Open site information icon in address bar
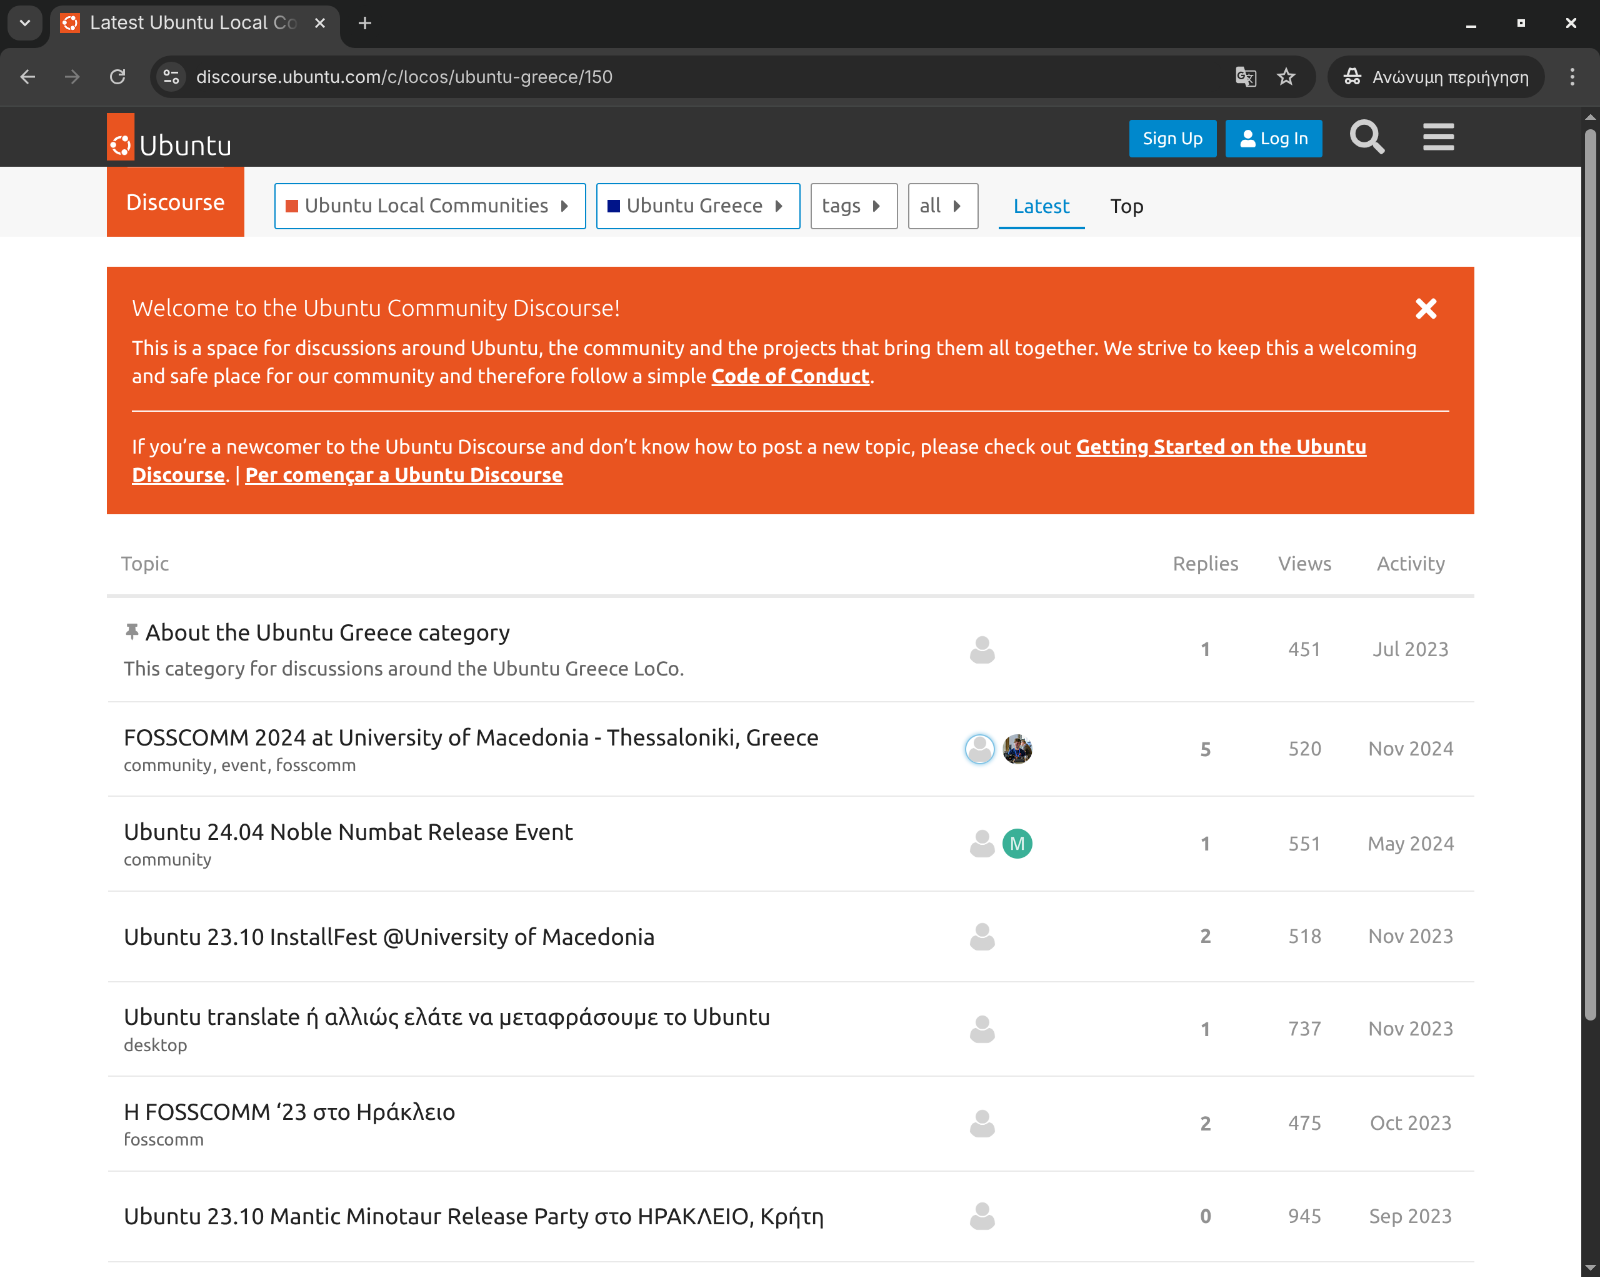 [x=172, y=77]
